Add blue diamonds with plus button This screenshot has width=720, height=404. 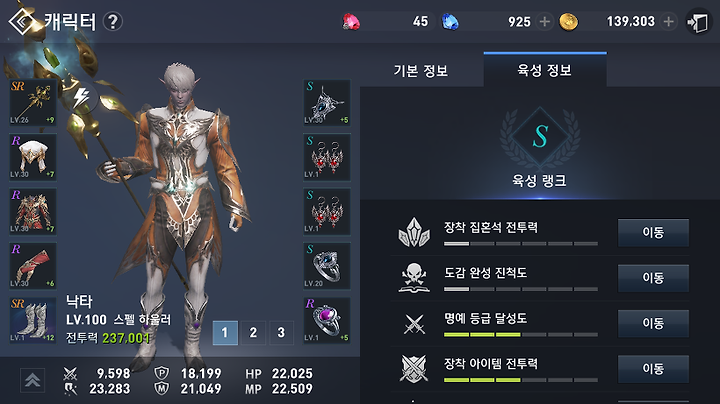pos(545,22)
